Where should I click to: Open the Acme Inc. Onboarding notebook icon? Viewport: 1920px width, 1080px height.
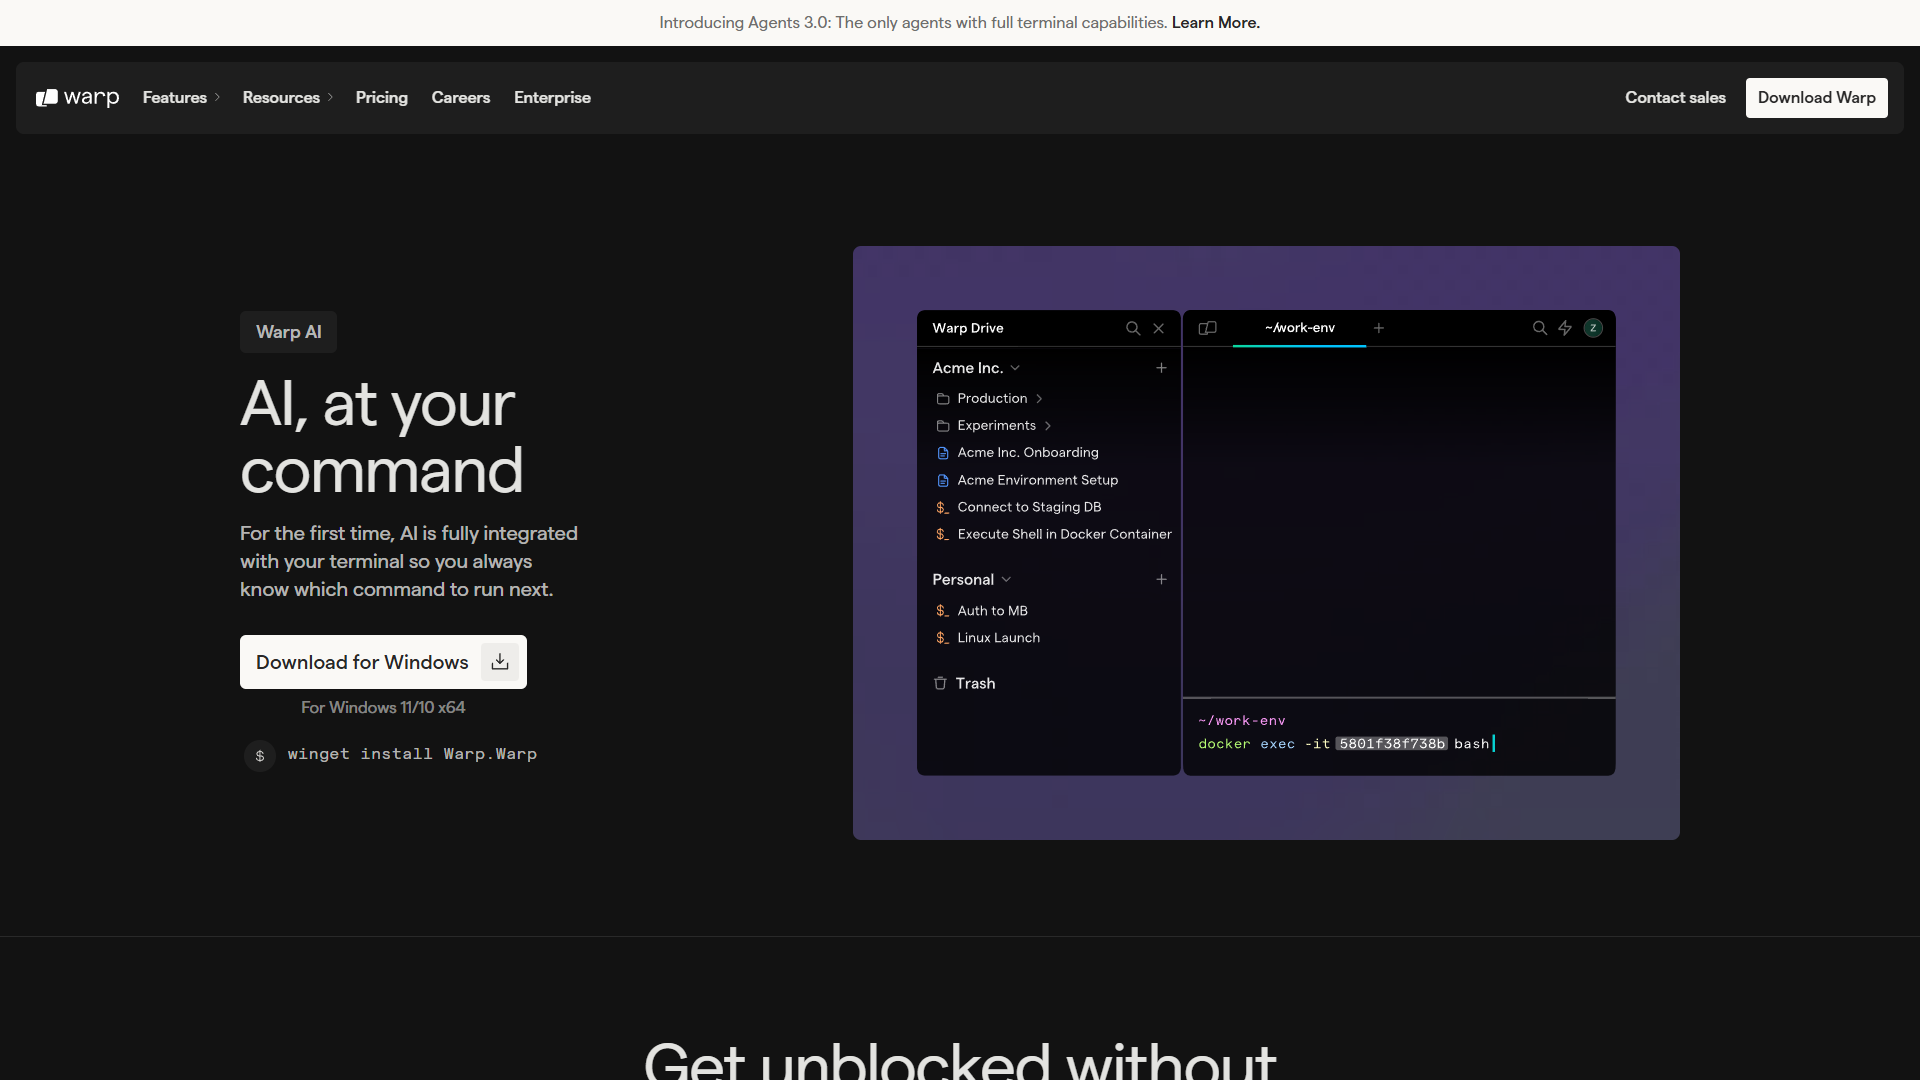[943, 452]
